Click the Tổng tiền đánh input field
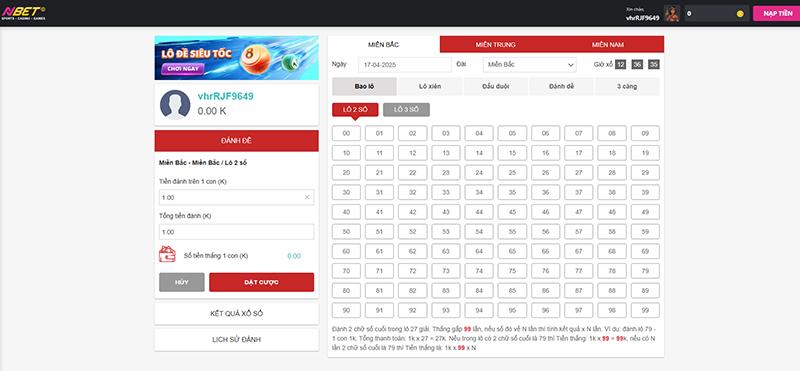The width and height of the screenshot is (800, 371). (x=236, y=232)
